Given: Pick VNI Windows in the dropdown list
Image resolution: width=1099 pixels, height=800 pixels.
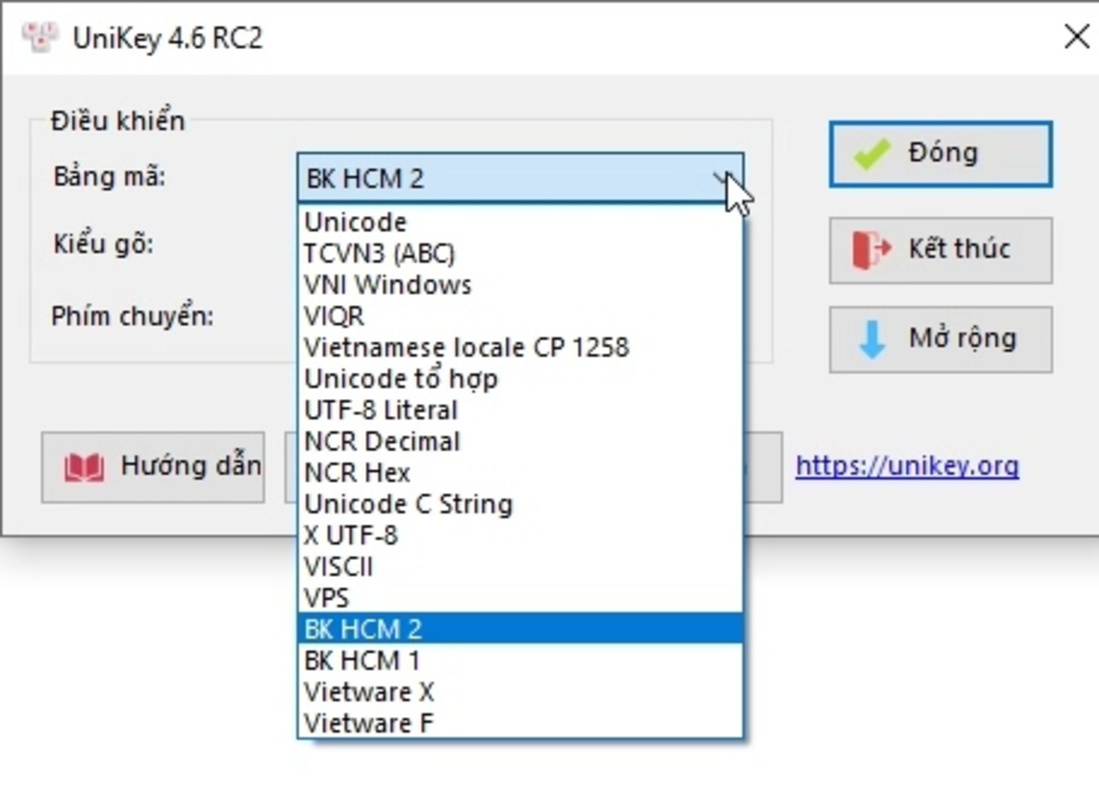Looking at the screenshot, I should click(x=520, y=285).
